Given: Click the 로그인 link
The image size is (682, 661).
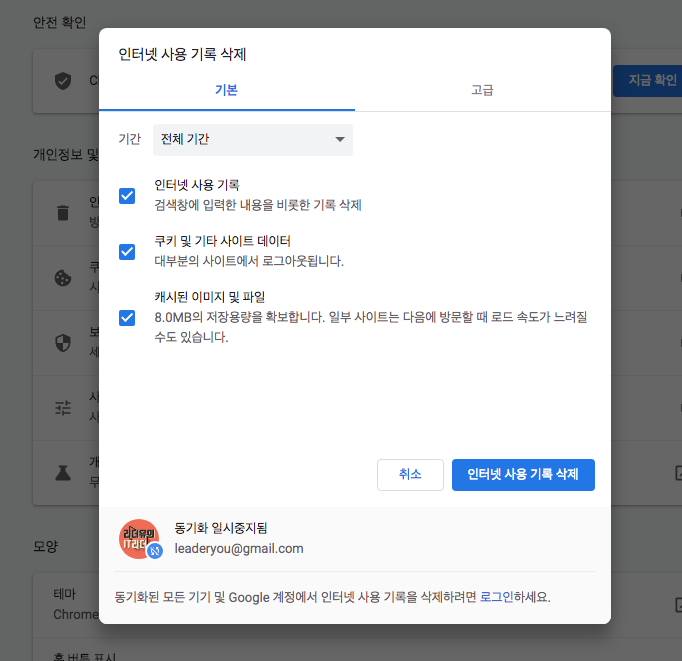Looking at the screenshot, I should click(x=496, y=597).
